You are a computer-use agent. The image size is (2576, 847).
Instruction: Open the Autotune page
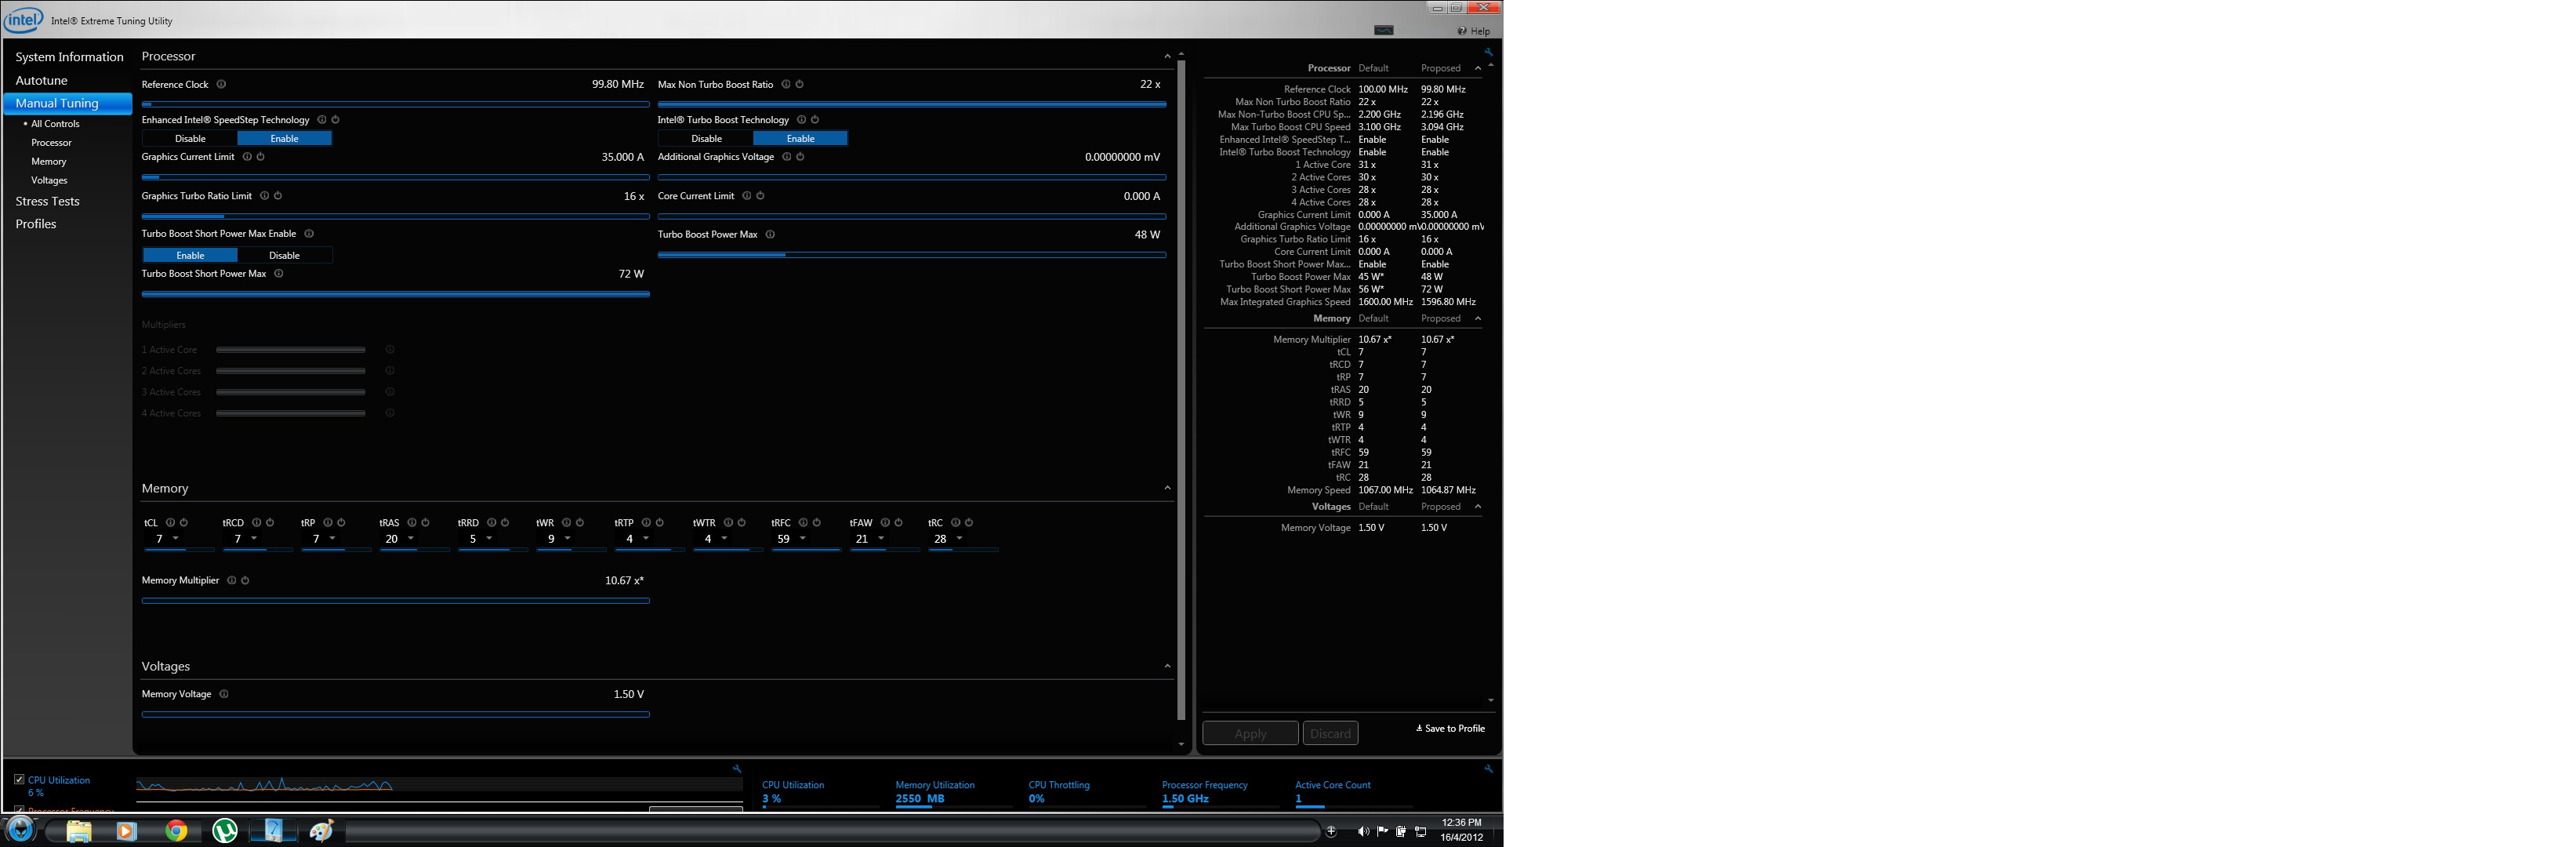[41, 81]
